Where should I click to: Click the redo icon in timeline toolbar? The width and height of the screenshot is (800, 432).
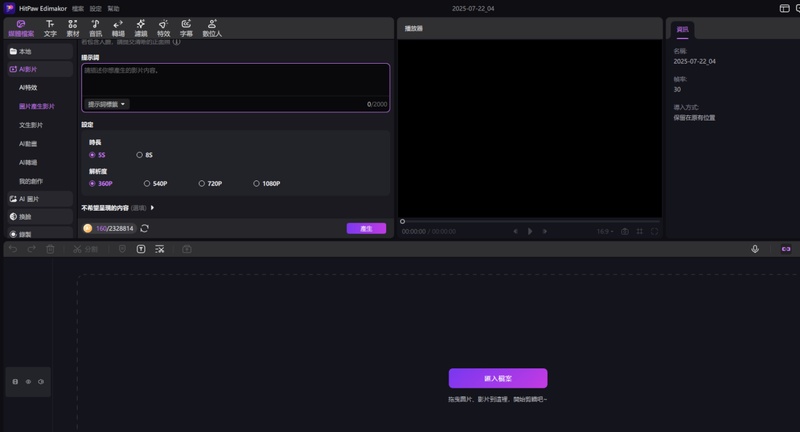pos(32,249)
